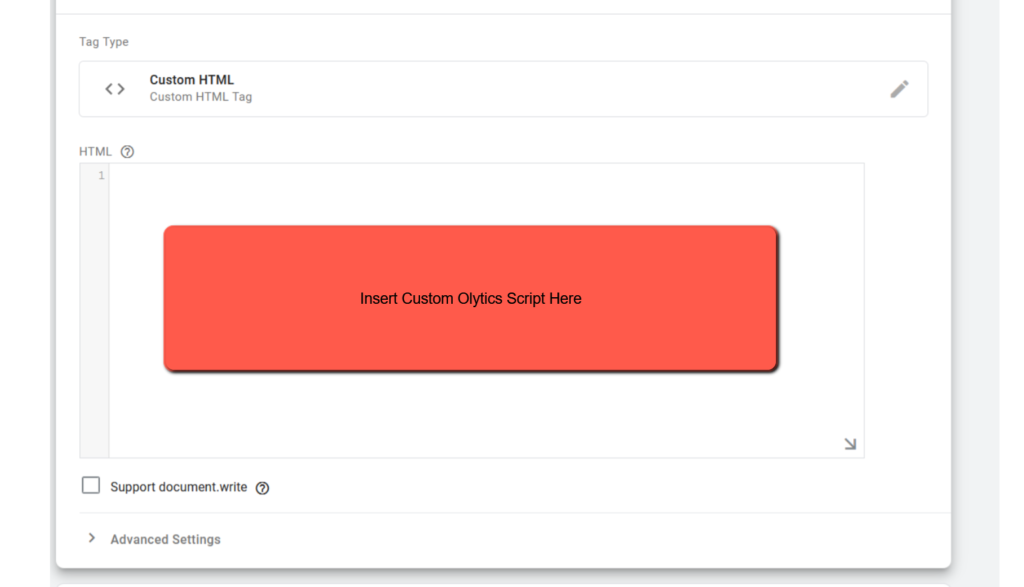1024x587 pixels.
Task: Click the Custom HTML Tag subtitle
Action: (x=201, y=97)
